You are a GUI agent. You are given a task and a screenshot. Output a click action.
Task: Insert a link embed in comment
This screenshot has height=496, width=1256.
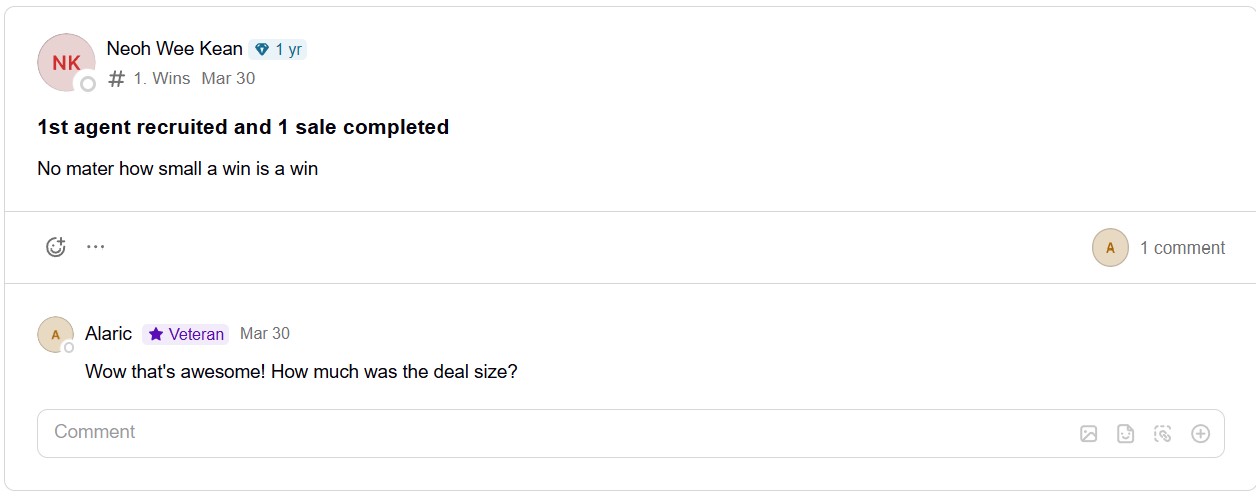pyautogui.click(x=1163, y=434)
